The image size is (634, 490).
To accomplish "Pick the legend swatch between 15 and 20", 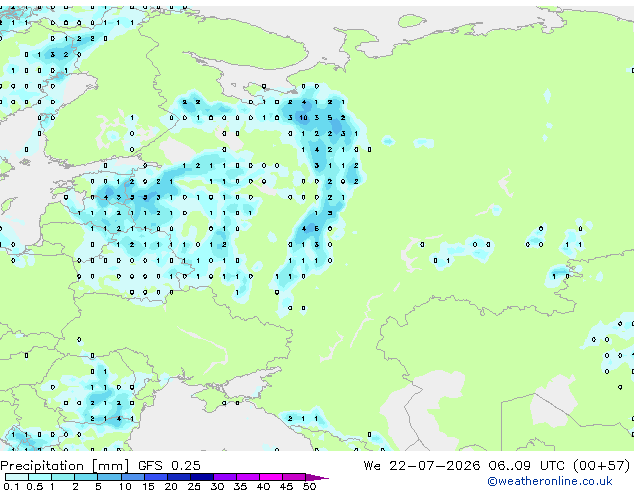I will click(x=155, y=477).
